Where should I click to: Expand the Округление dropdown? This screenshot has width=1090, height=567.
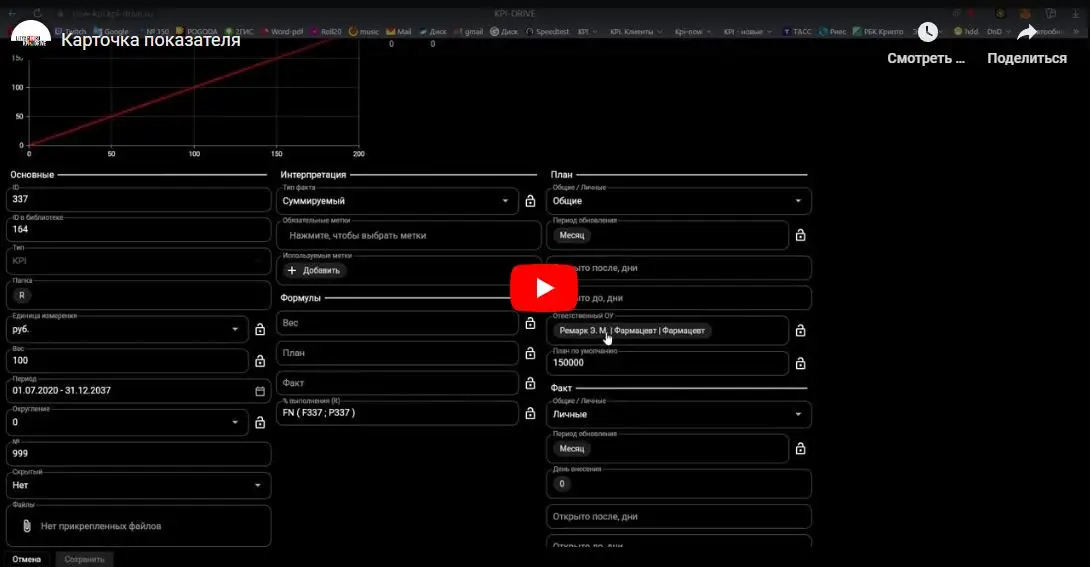(x=128, y=422)
